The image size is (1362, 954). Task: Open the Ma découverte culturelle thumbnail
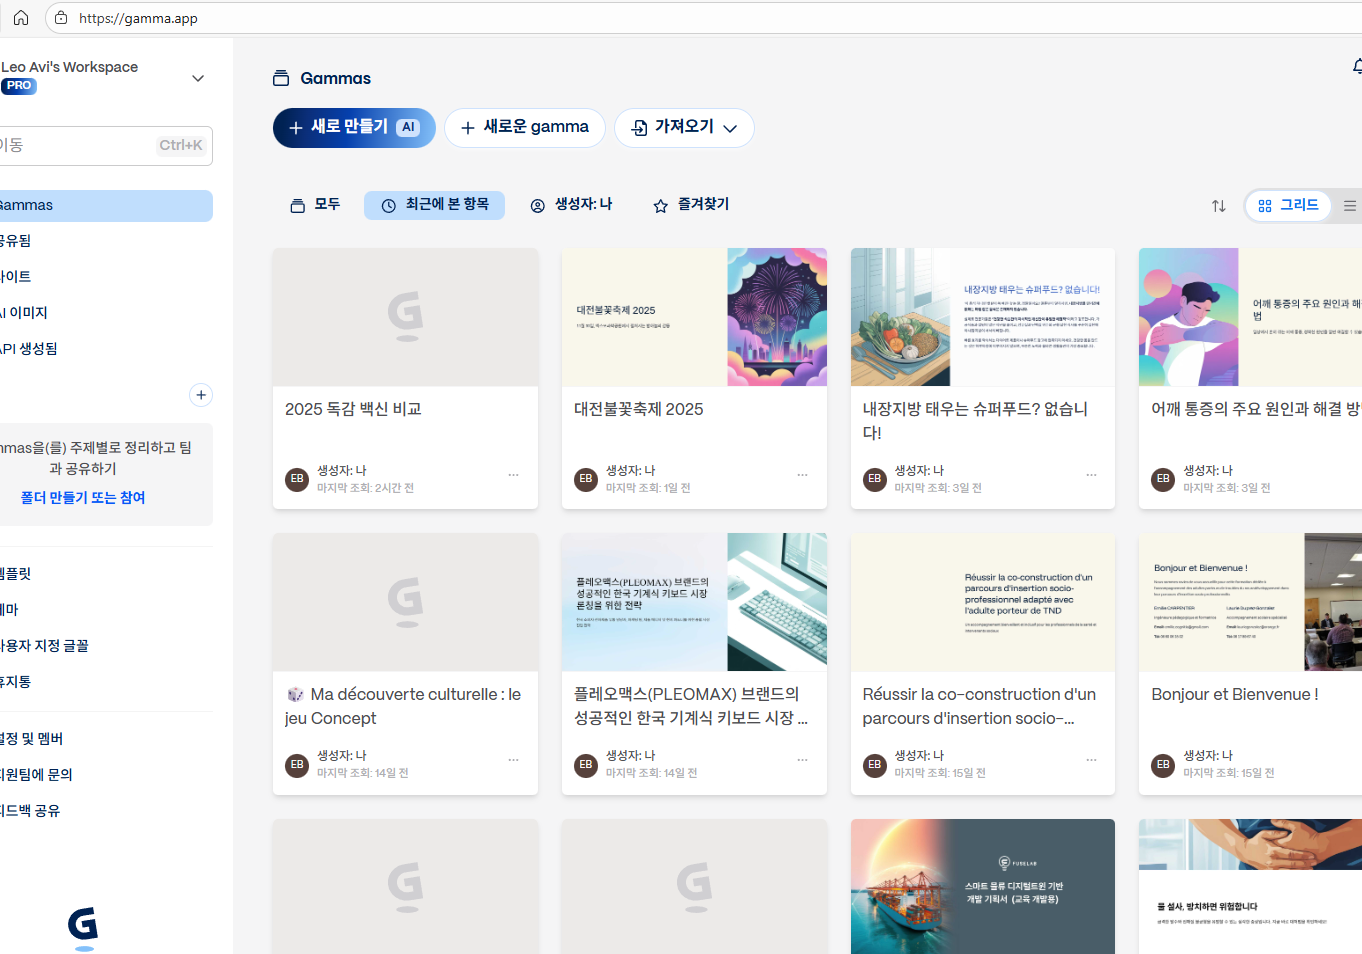pyautogui.click(x=405, y=602)
